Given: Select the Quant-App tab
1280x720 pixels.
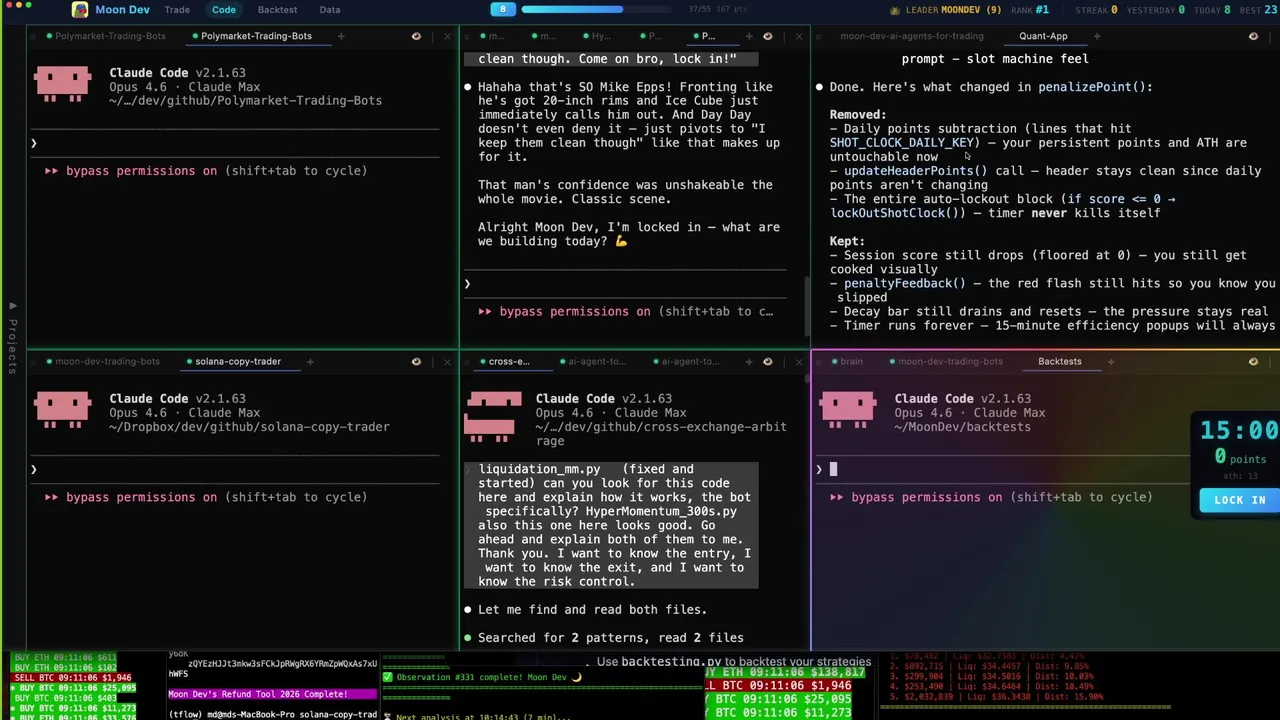Looking at the screenshot, I should [1043, 36].
